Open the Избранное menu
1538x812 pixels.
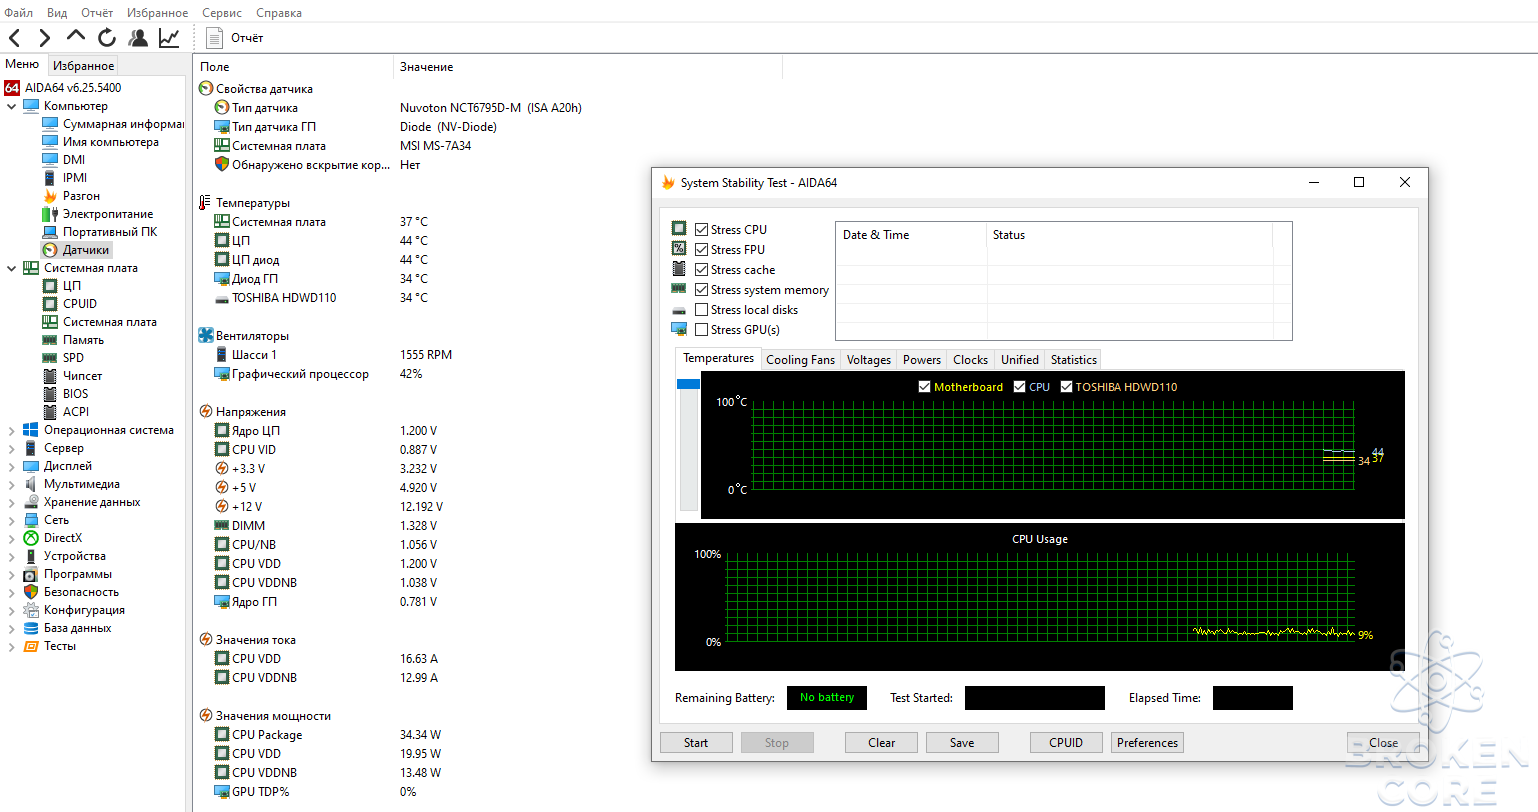pos(157,13)
